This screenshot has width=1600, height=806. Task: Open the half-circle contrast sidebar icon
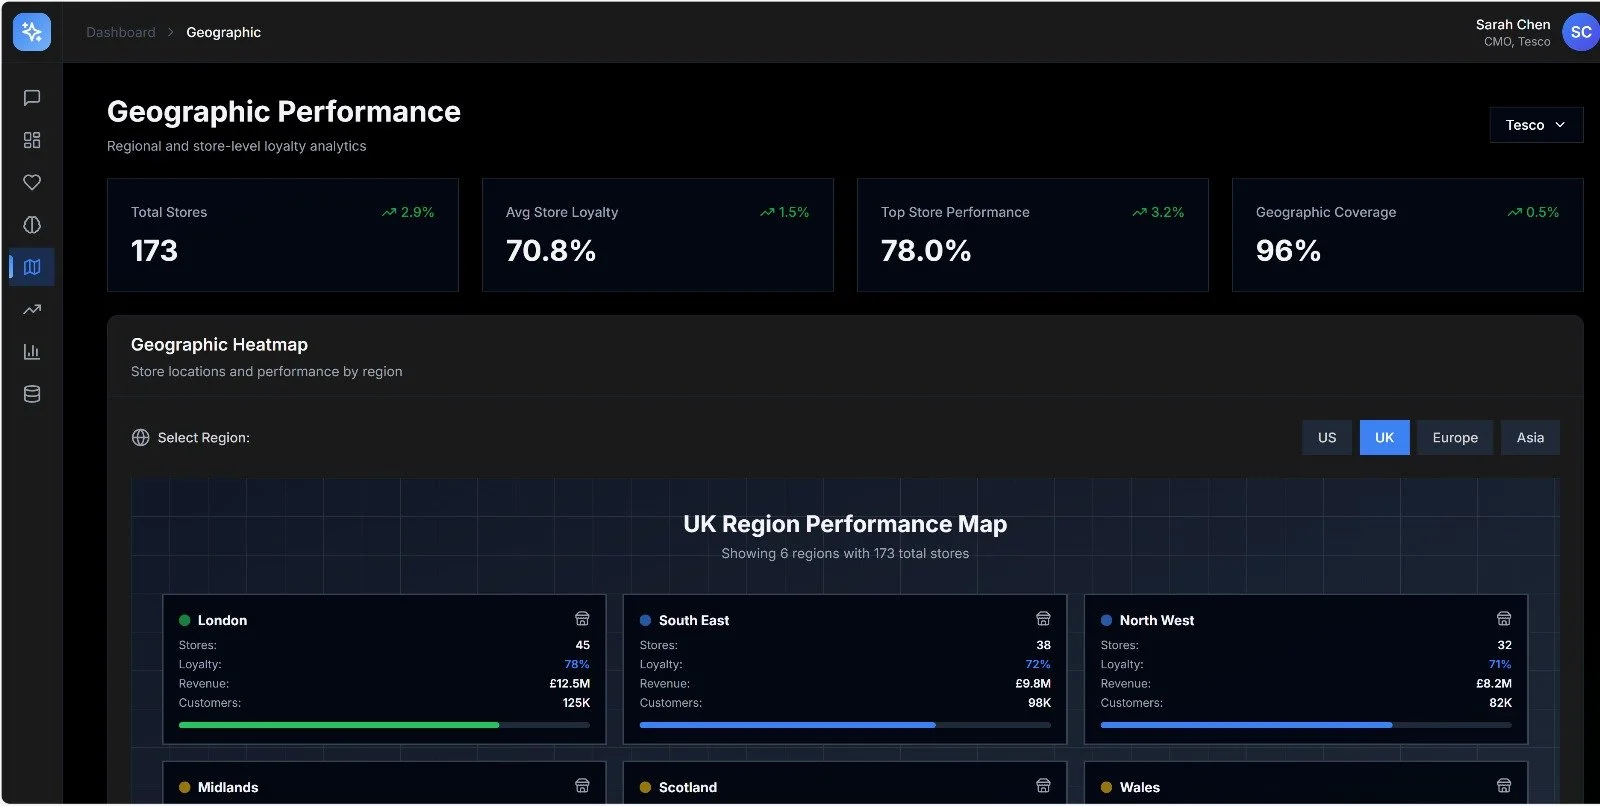coord(32,225)
